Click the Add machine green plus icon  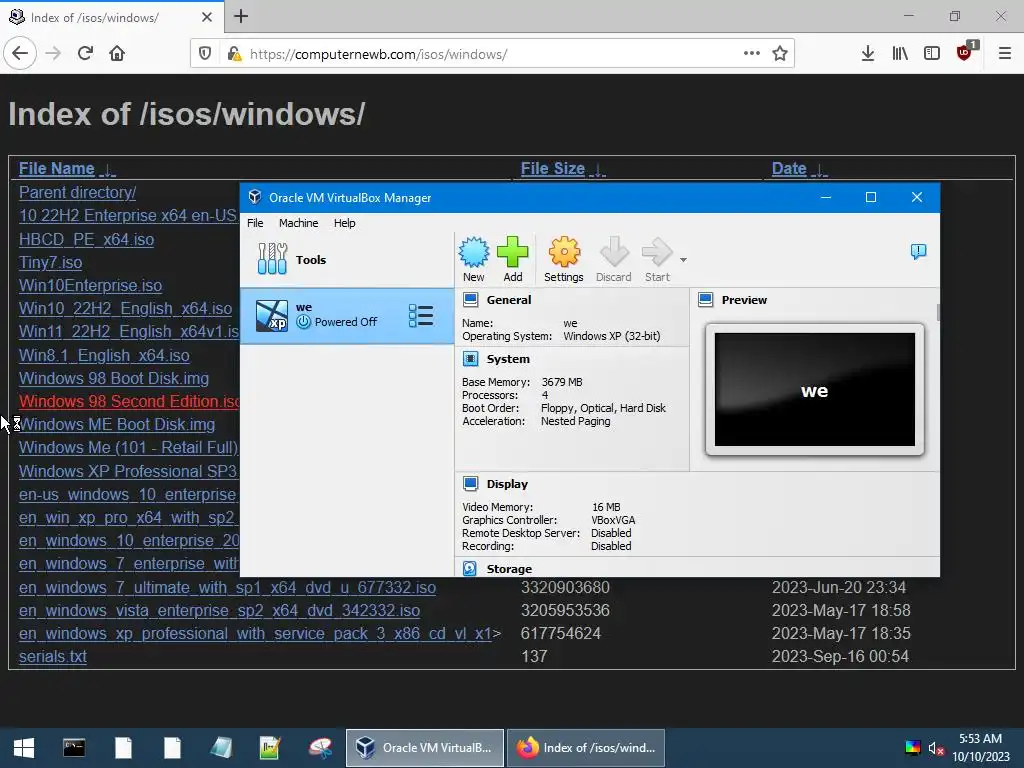coord(513,259)
